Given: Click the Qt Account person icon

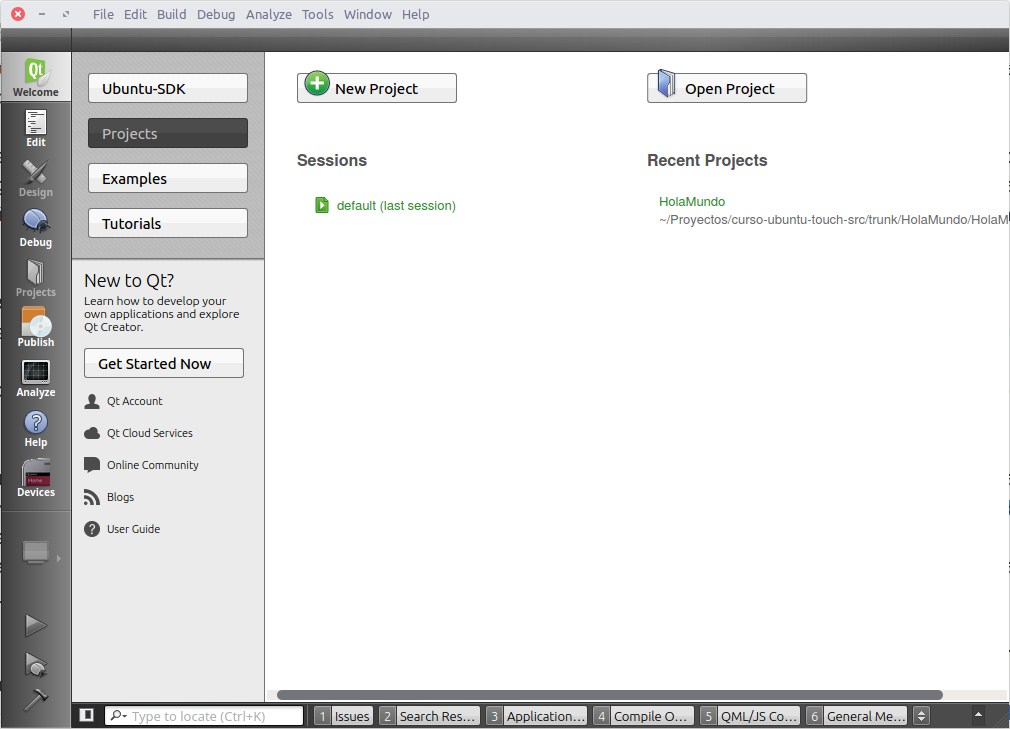Looking at the screenshot, I should coord(92,402).
